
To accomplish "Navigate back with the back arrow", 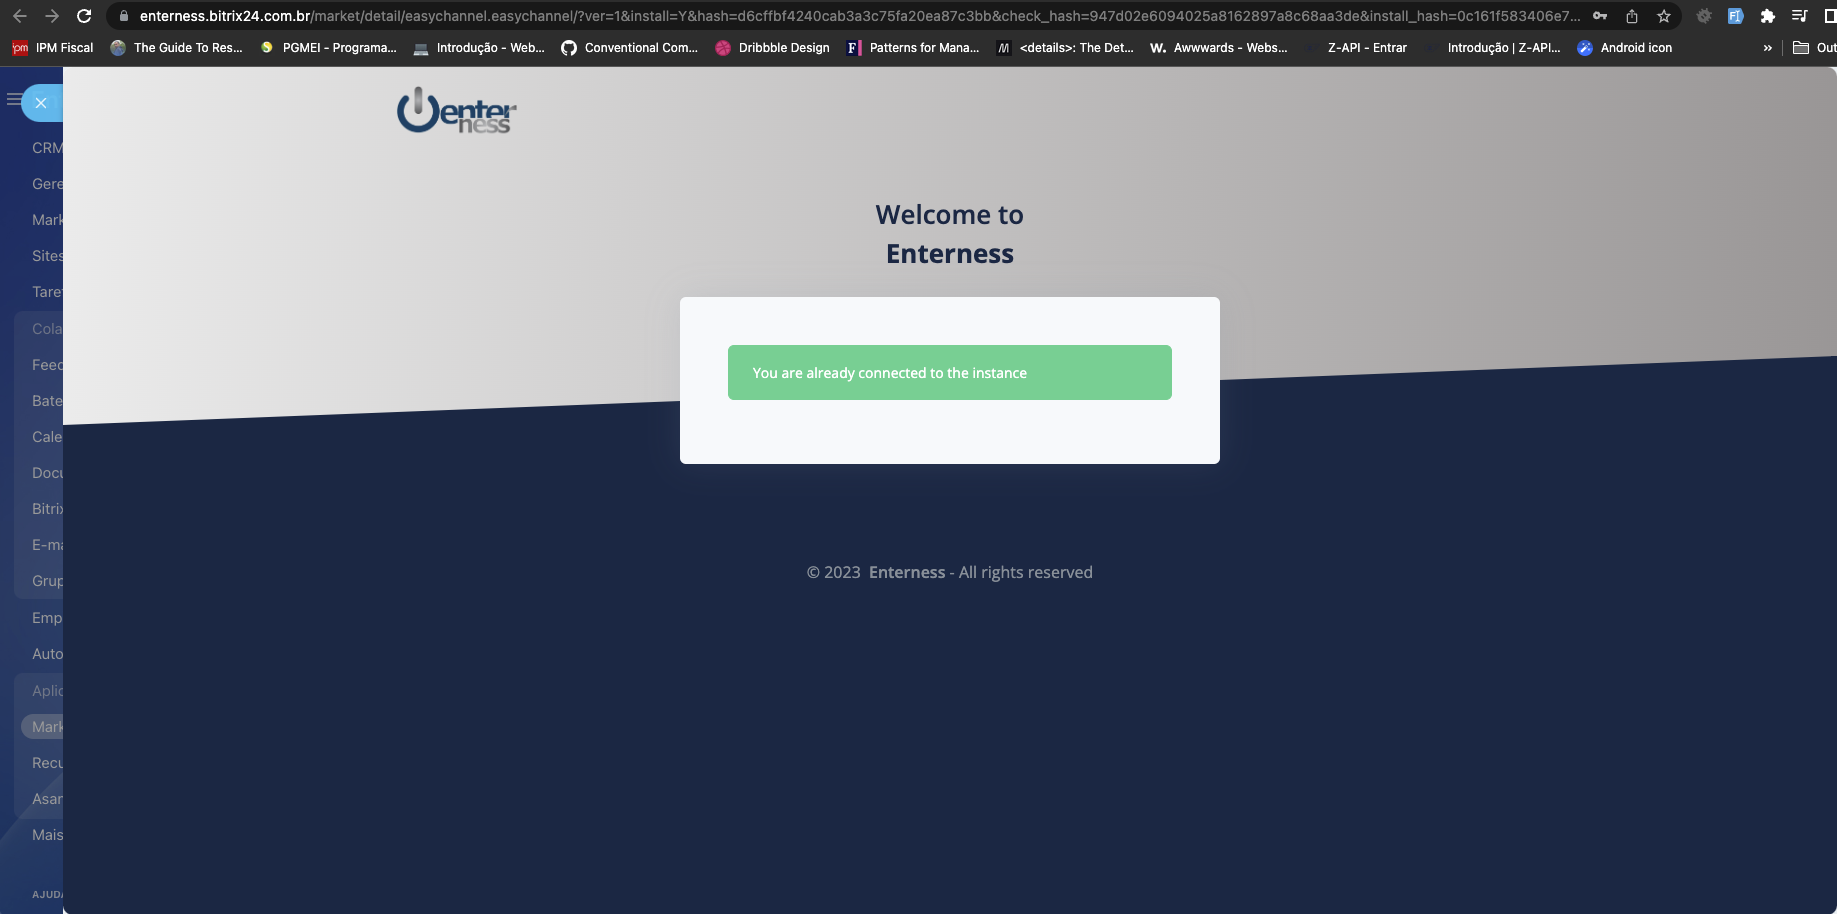I will [x=18, y=15].
